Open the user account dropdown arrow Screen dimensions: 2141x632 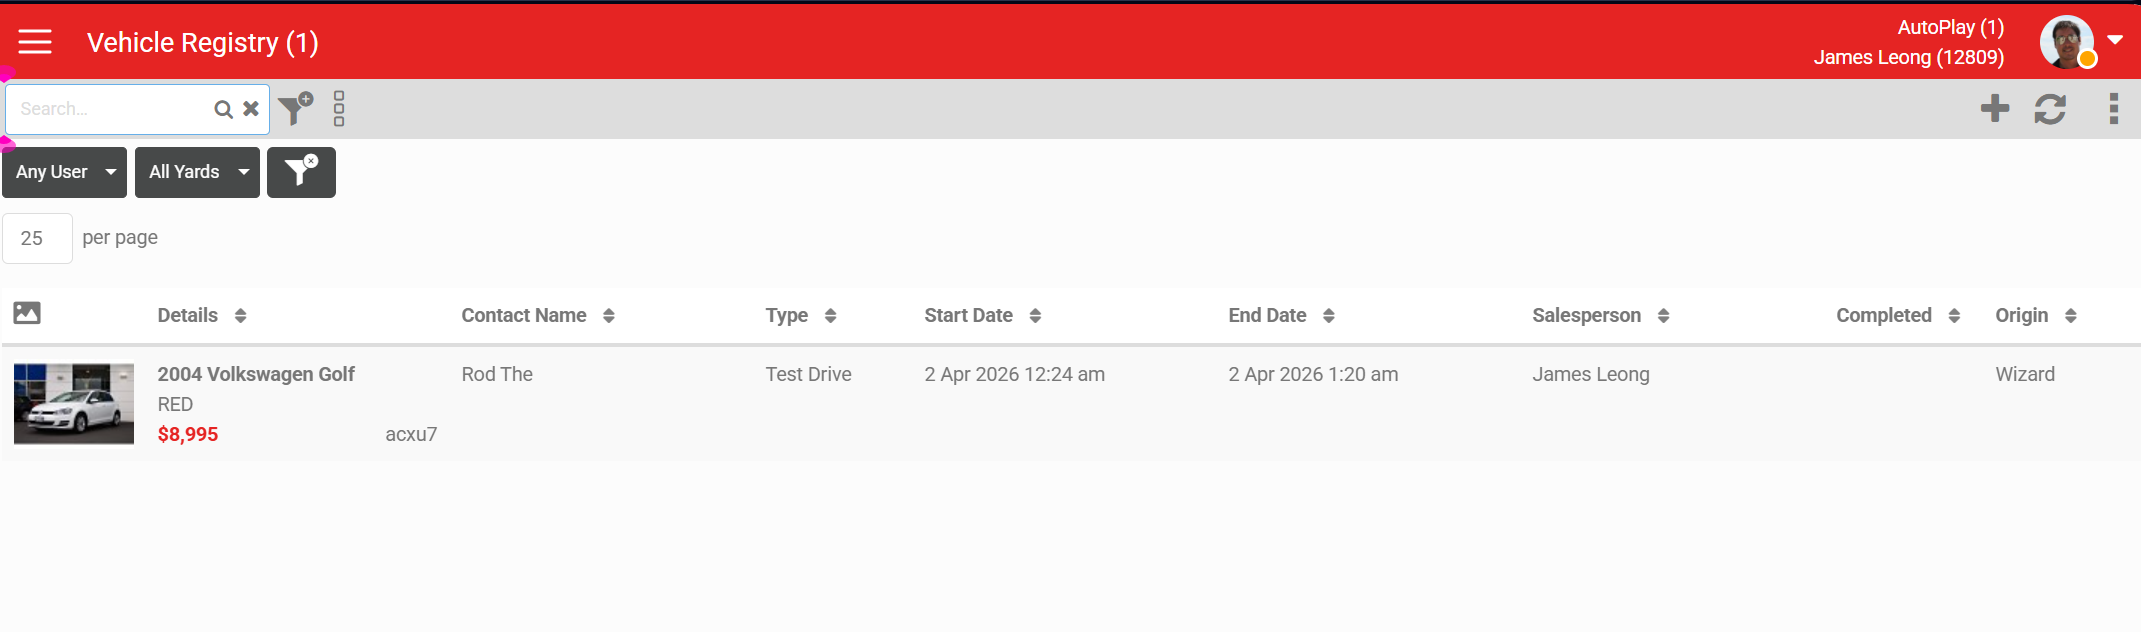coord(2115,41)
